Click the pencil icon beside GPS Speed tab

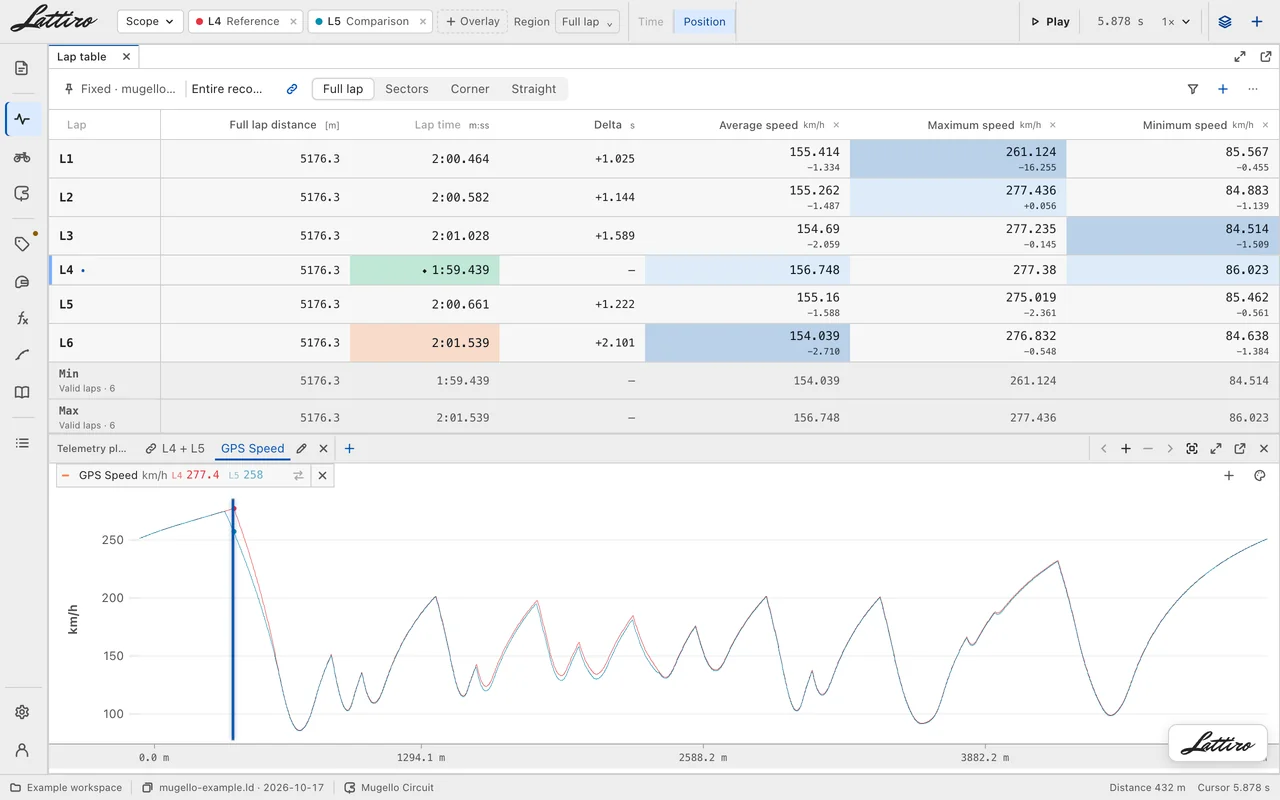[x=302, y=449]
